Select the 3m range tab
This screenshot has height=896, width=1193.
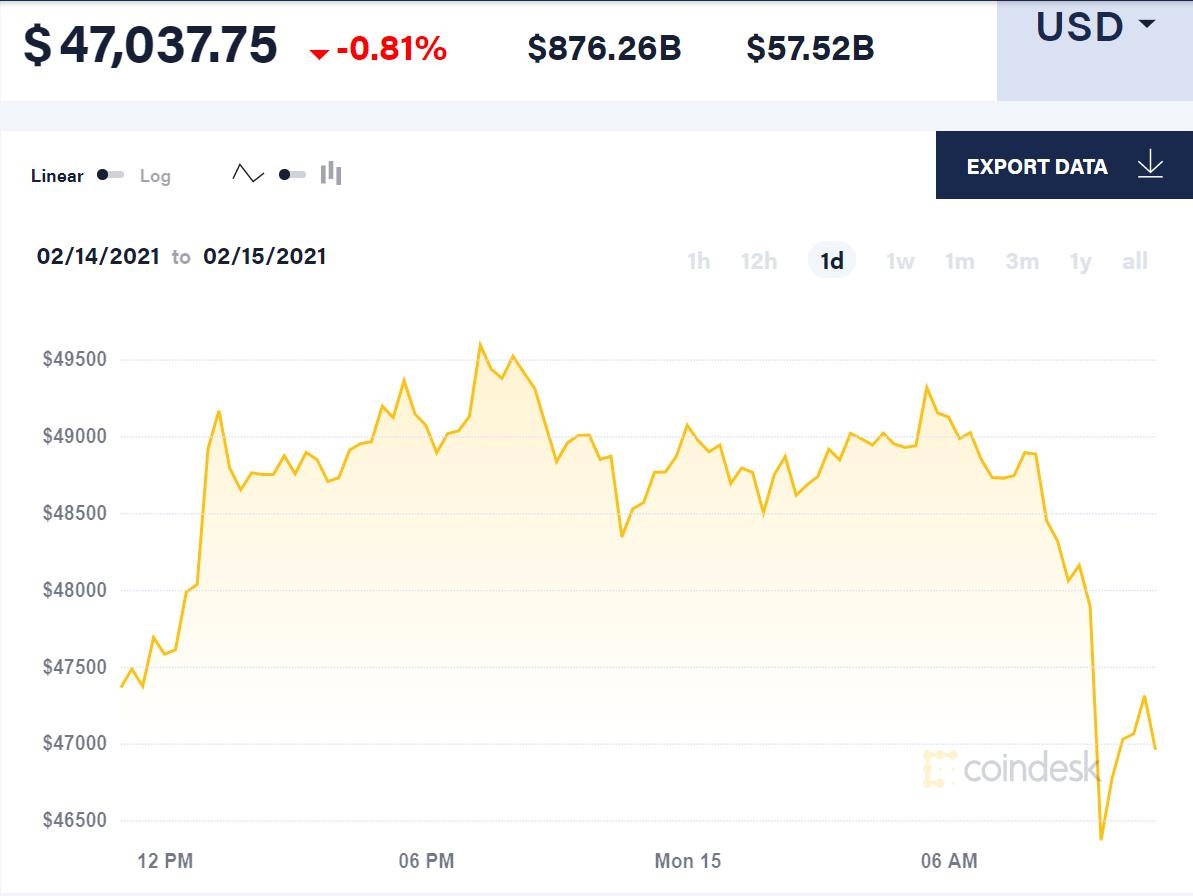click(x=1021, y=261)
